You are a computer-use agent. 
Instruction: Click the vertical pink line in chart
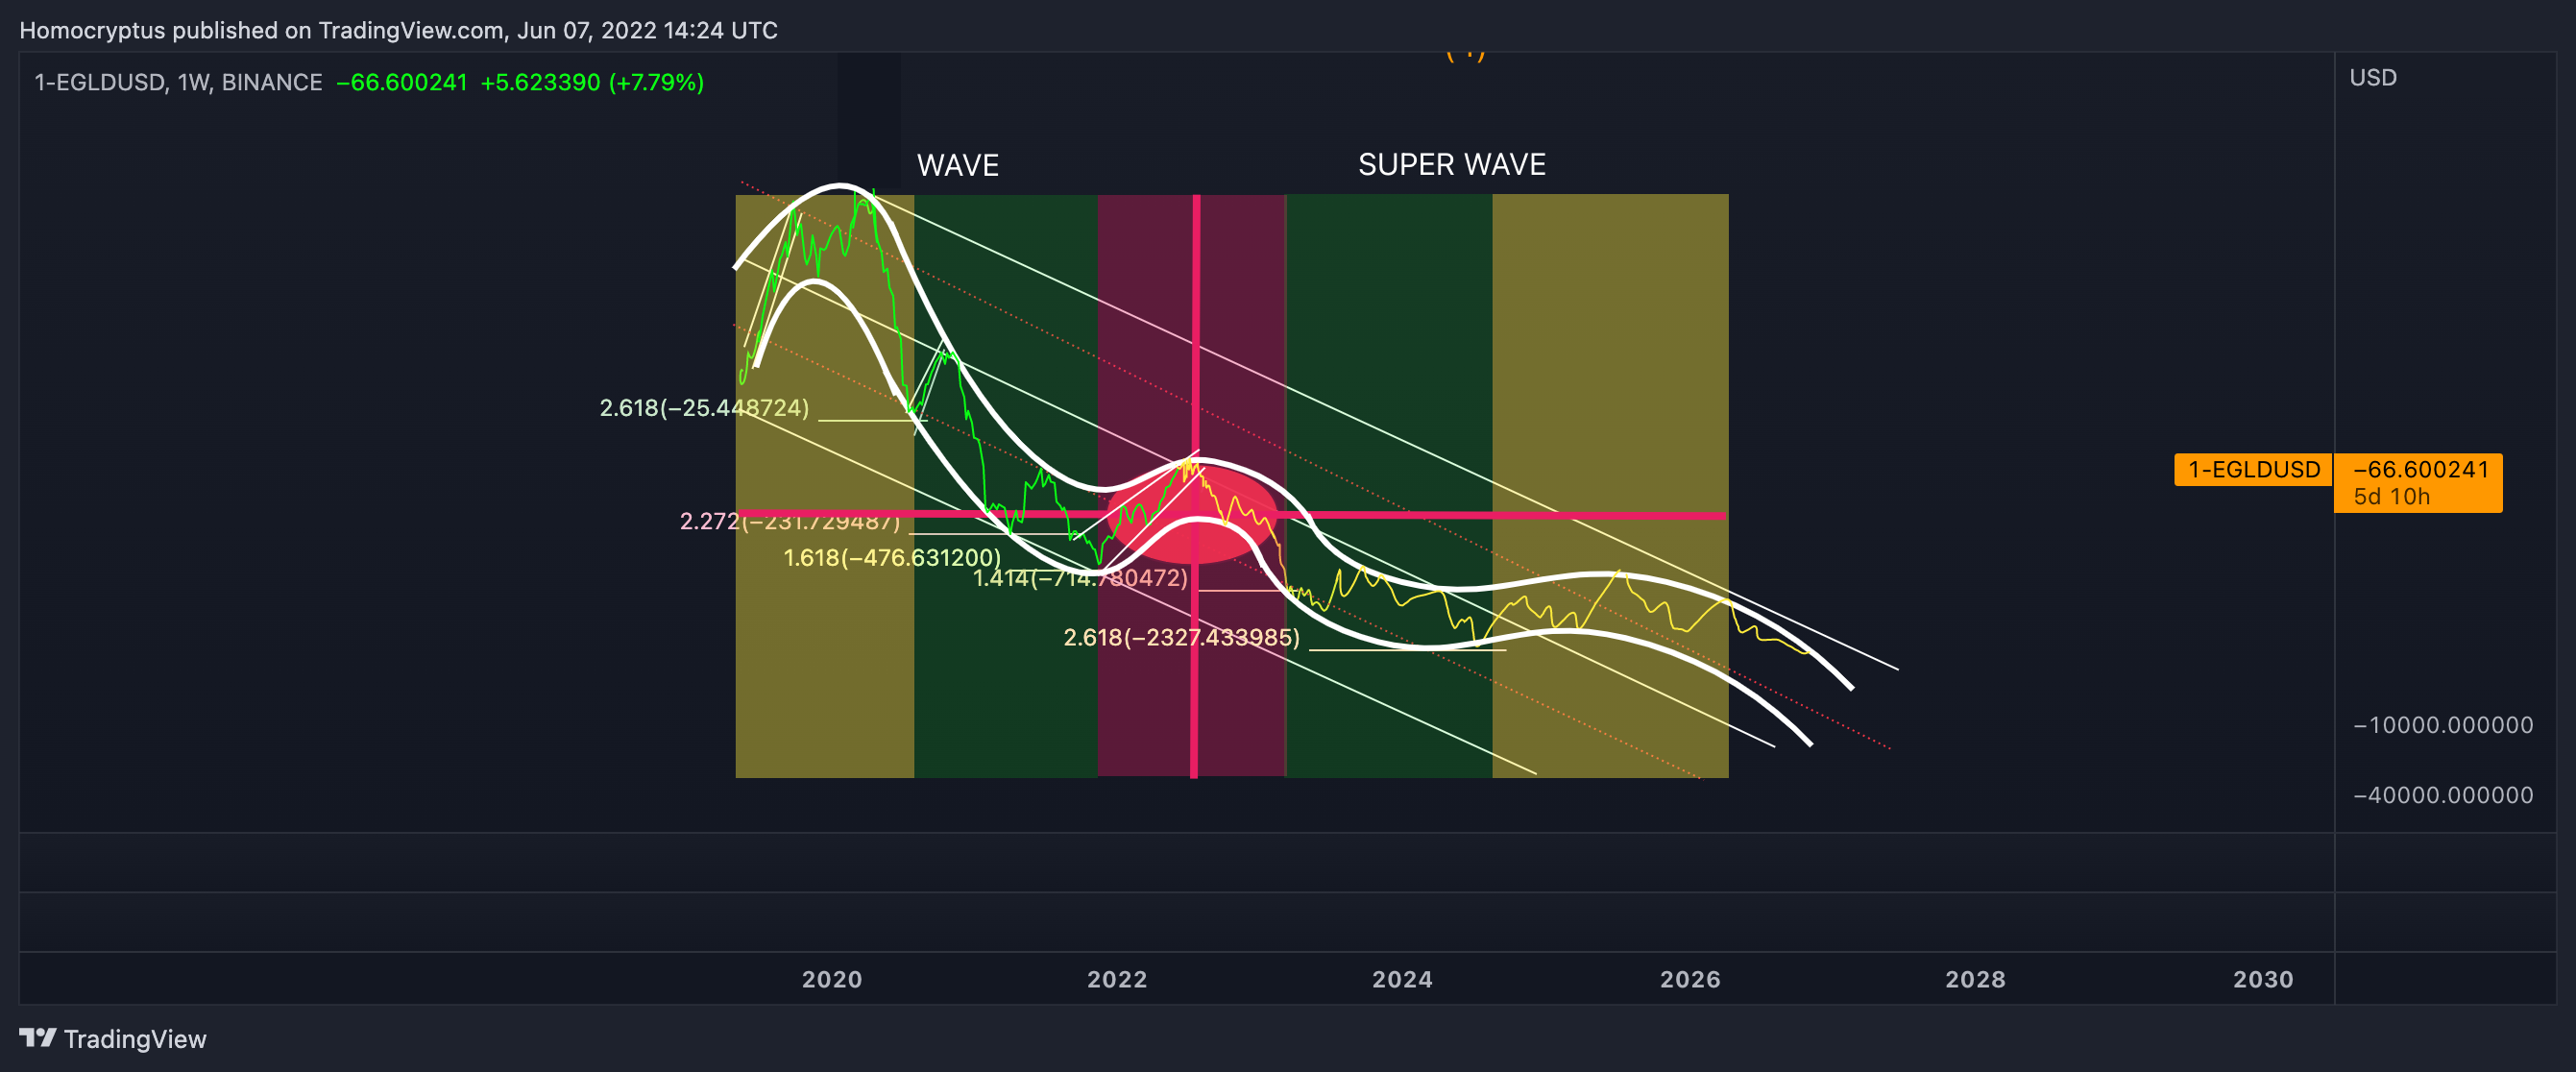click(x=1195, y=486)
